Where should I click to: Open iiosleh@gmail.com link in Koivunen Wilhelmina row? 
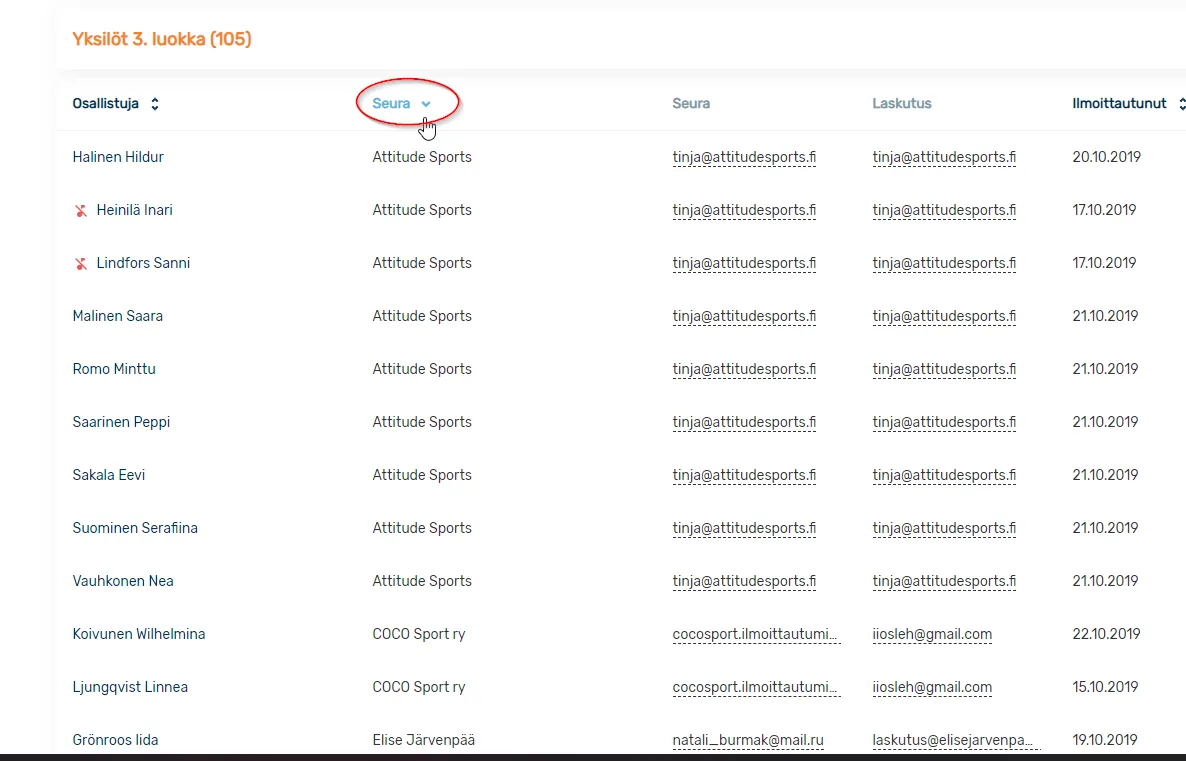coord(932,634)
